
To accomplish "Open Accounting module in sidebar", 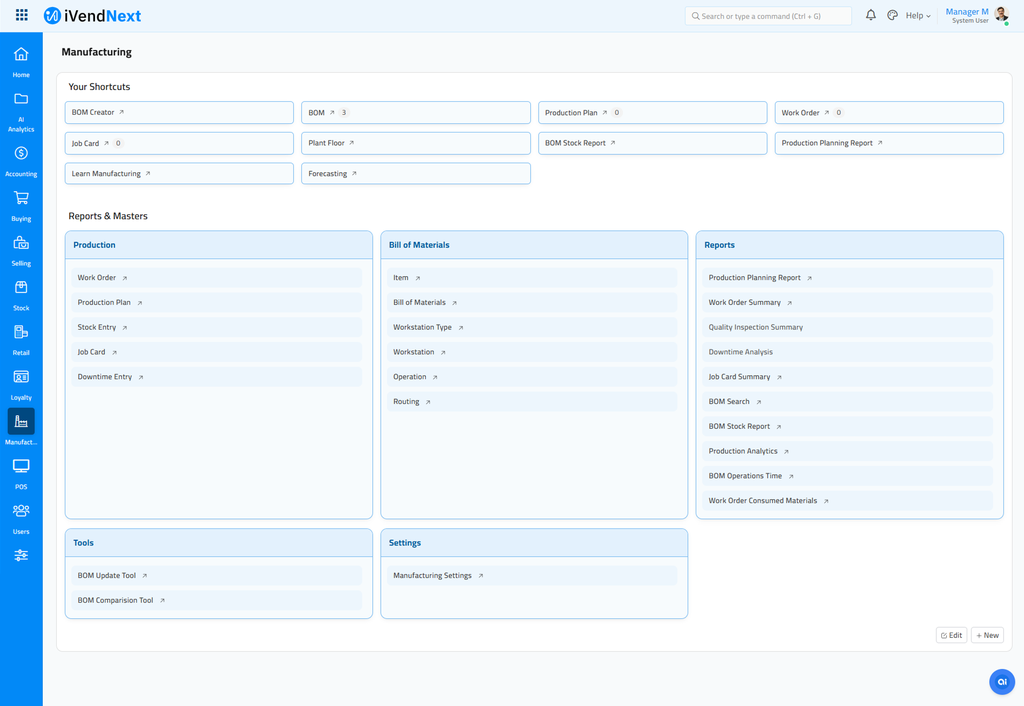I will pyautogui.click(x=21, y=161).
